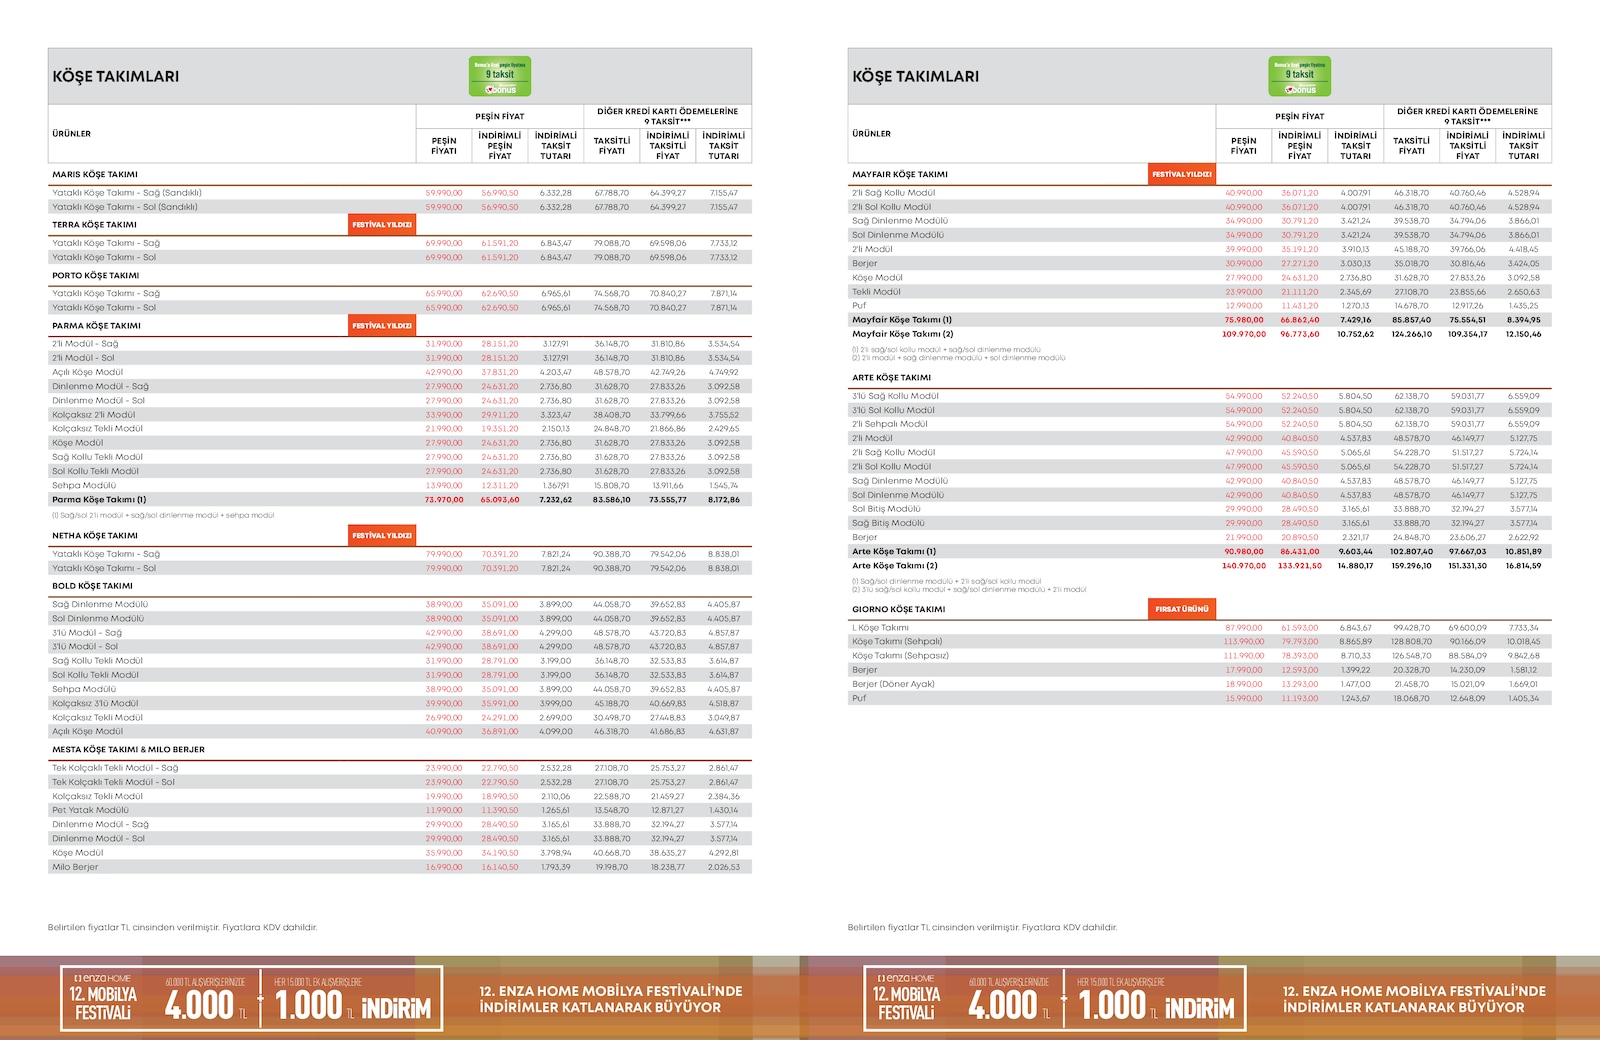
Task: Click the Sağ Bitiş Modülü row under Arte
Action: 1200,523
